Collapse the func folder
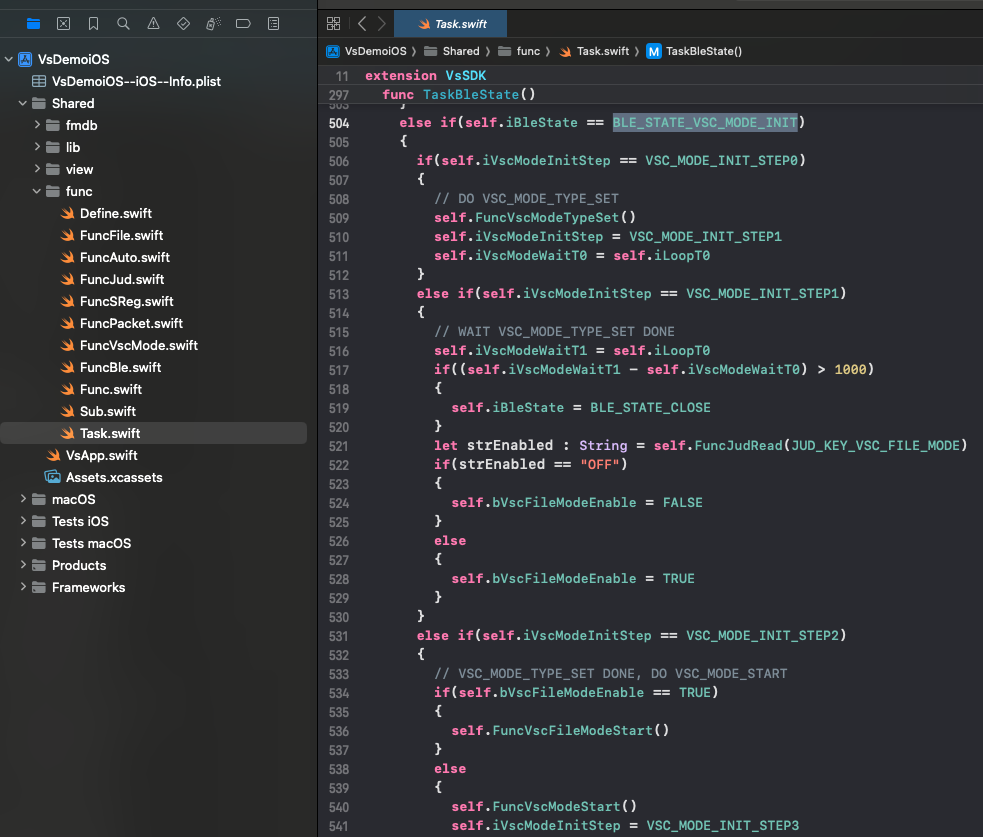 tap(38, 191)
